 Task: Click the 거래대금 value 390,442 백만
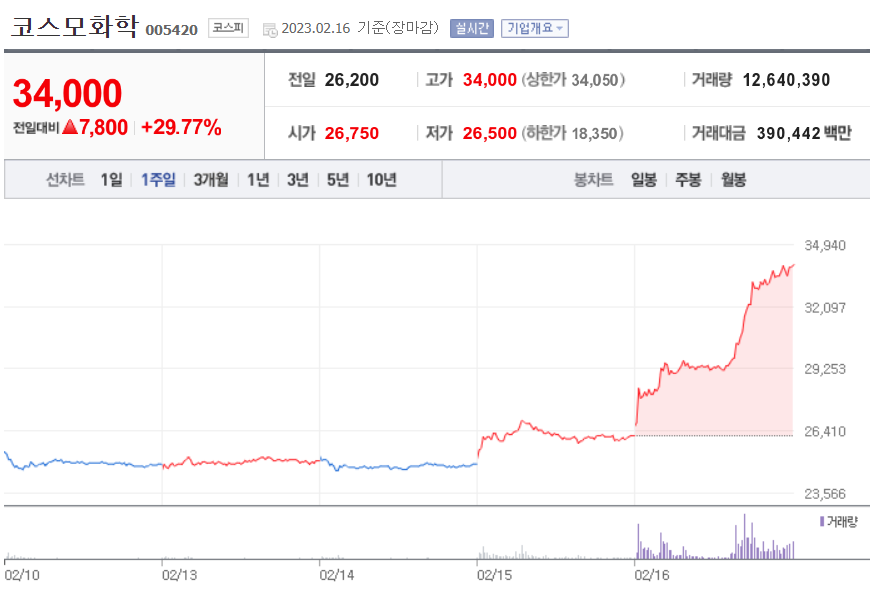pyautogui.click(x=804, y=133)
